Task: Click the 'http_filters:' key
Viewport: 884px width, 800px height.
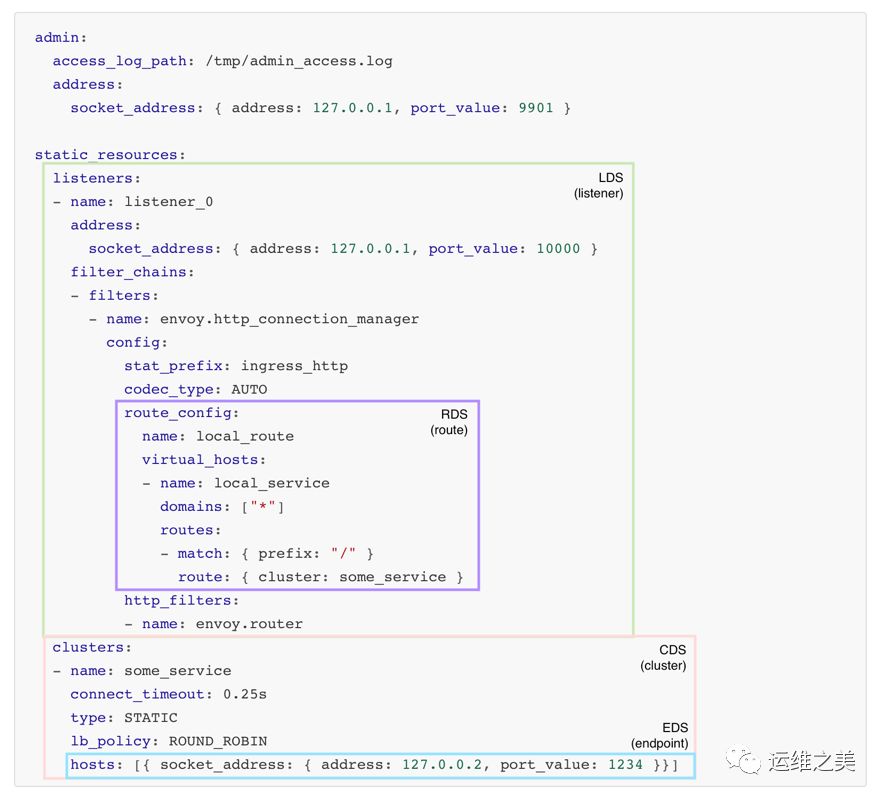Action: coord(182,601)
